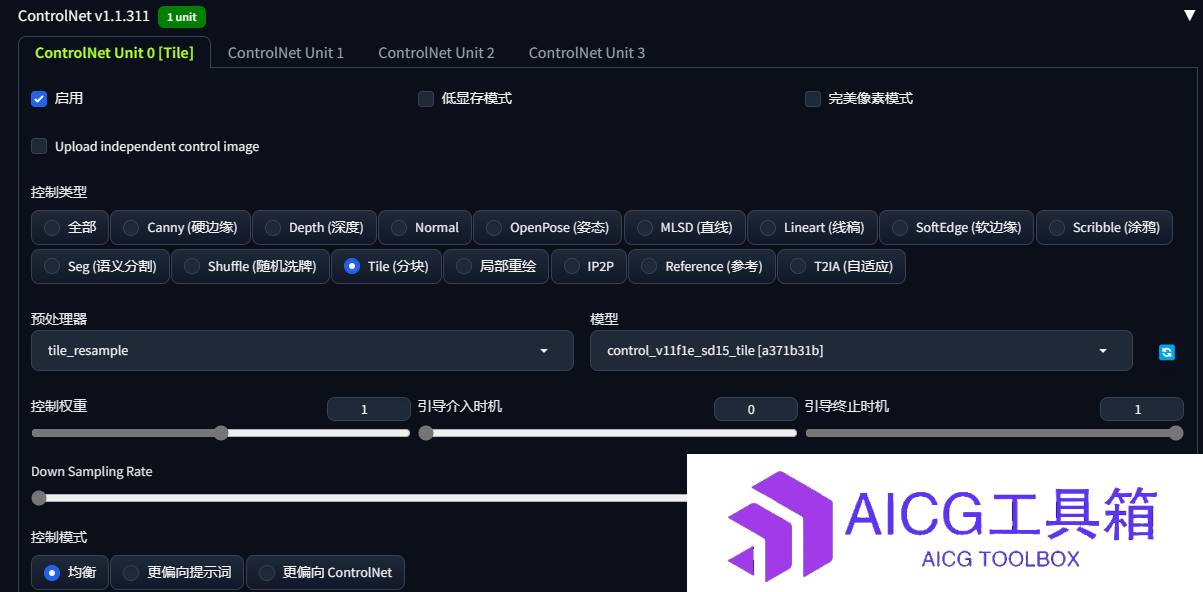Select Shuffle (随机洗牌) control type
The image size is (1203, 592).
250,266
